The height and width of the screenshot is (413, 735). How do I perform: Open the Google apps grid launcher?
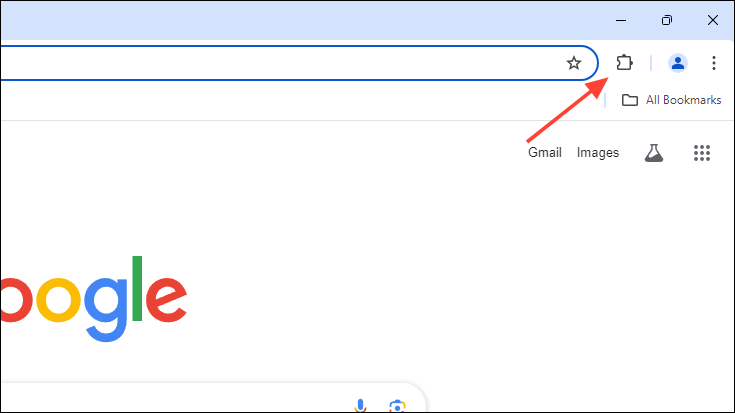pos(702,153)
